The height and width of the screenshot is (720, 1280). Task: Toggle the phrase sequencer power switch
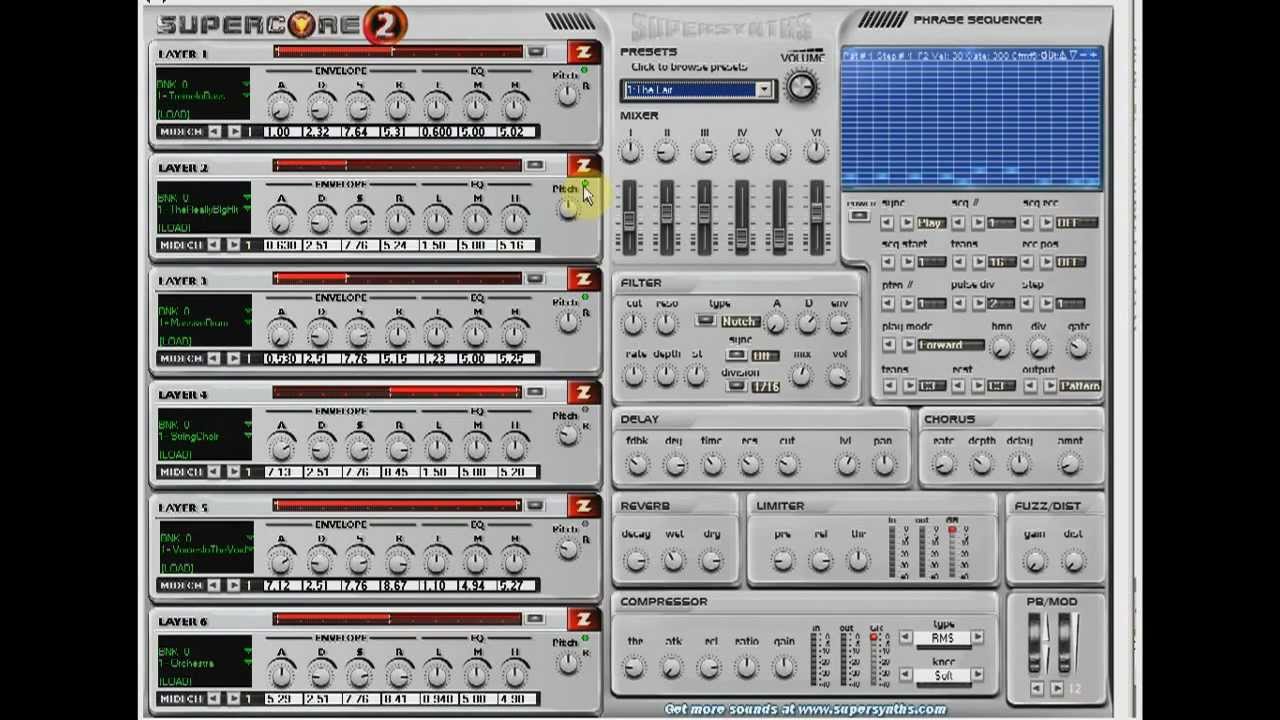[x=859, y=217]
